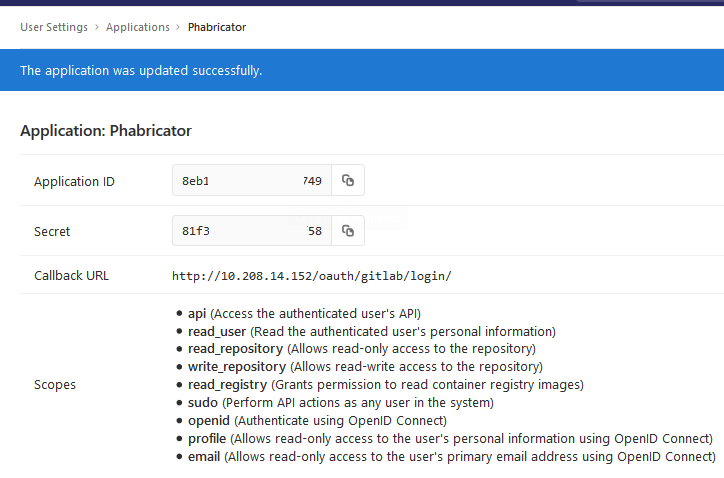This screenshot has width=724, height=478.
Task: Copy the Secret to clipboard
Action: [348, 230]
